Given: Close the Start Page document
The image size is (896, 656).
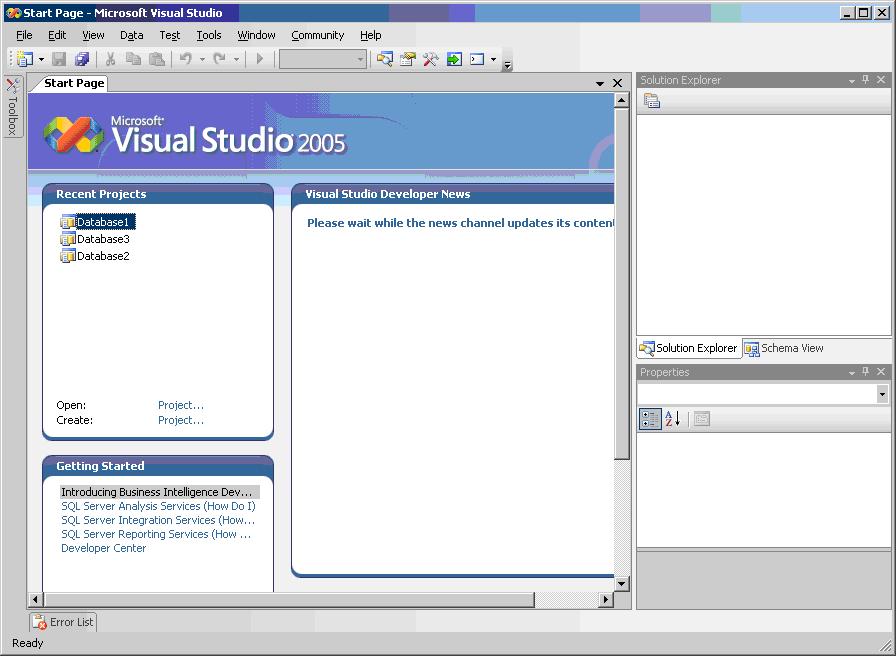Looking at the screenshot, I should click(618, 83).
